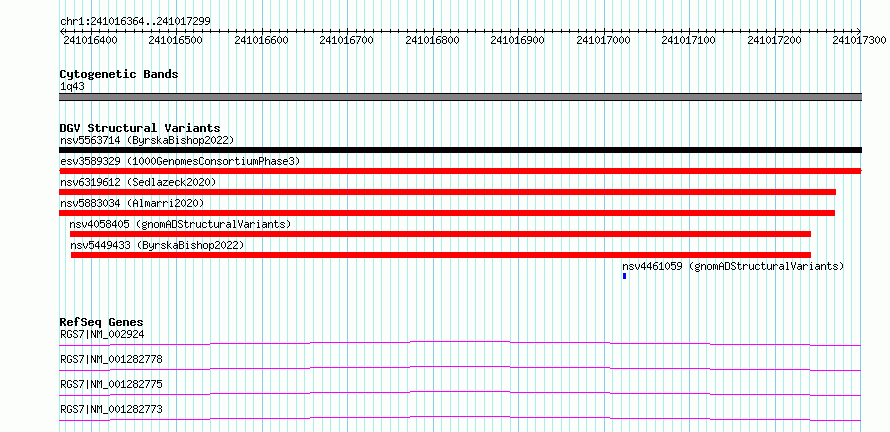Select ruler position 241017300
The height and width of the screenshot is (432, 890).
[x=859, y=40]
